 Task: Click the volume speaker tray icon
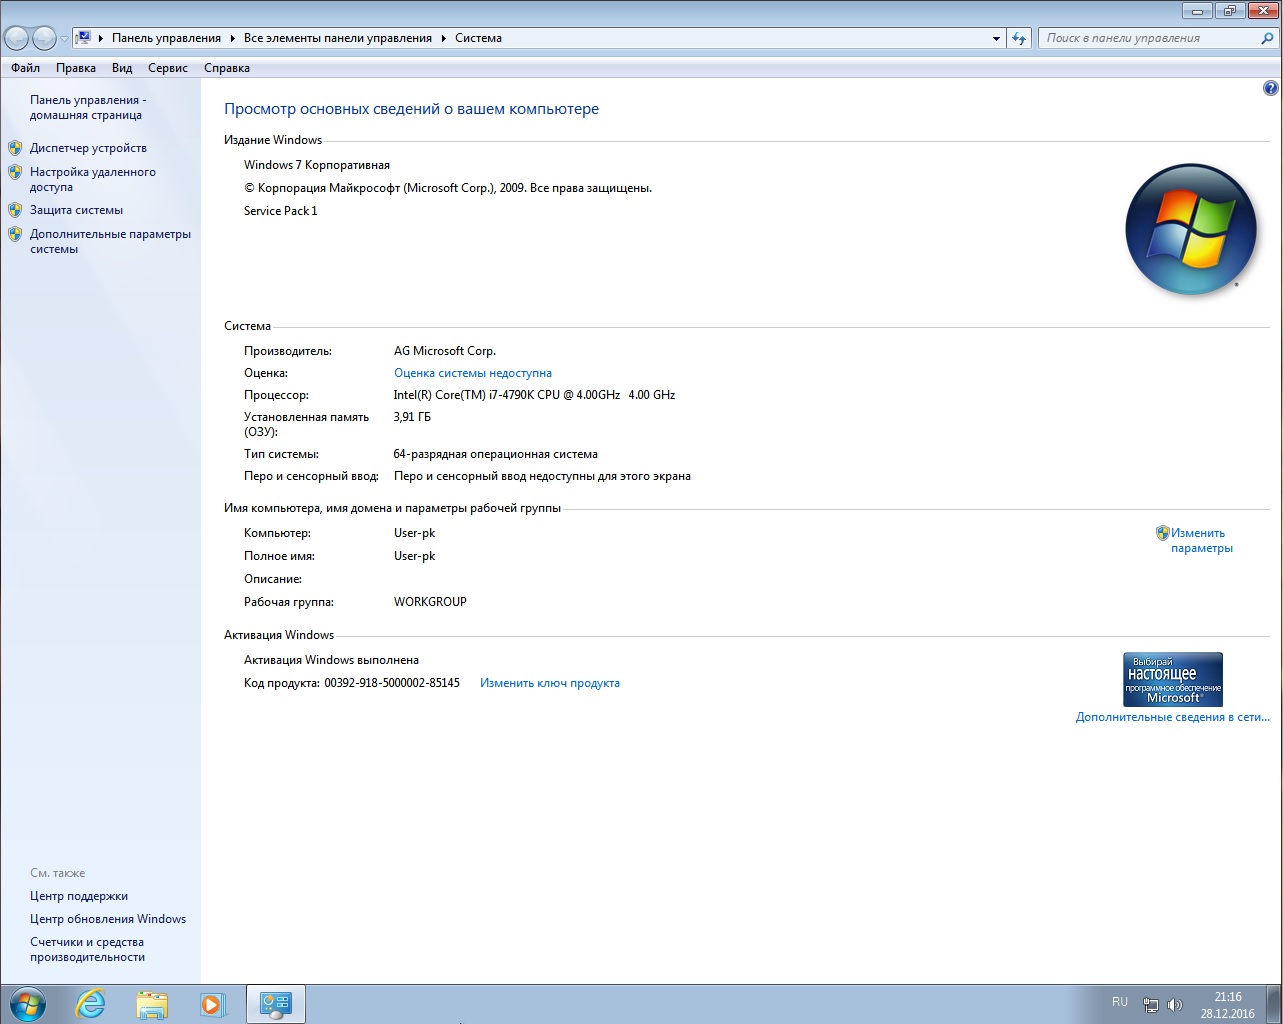point(1175,1005)
